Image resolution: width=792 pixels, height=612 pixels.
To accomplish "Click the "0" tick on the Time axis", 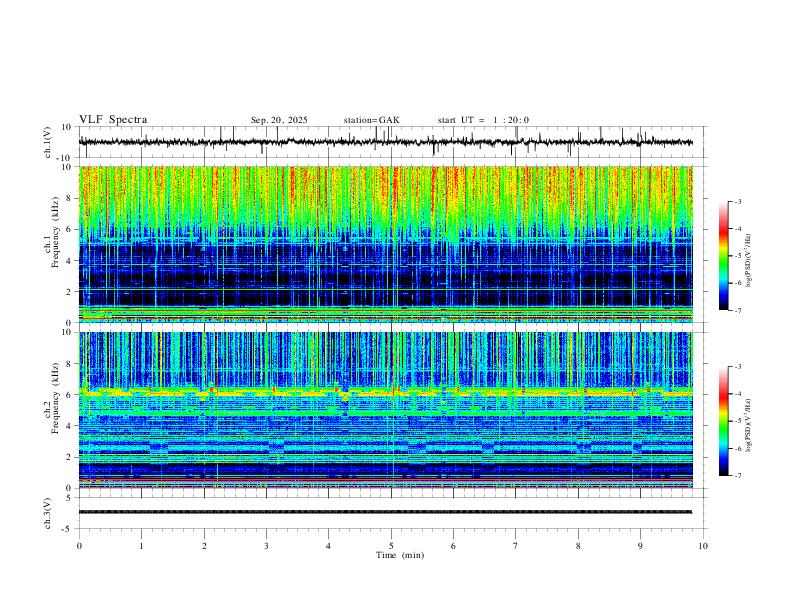I will [79, 546].
